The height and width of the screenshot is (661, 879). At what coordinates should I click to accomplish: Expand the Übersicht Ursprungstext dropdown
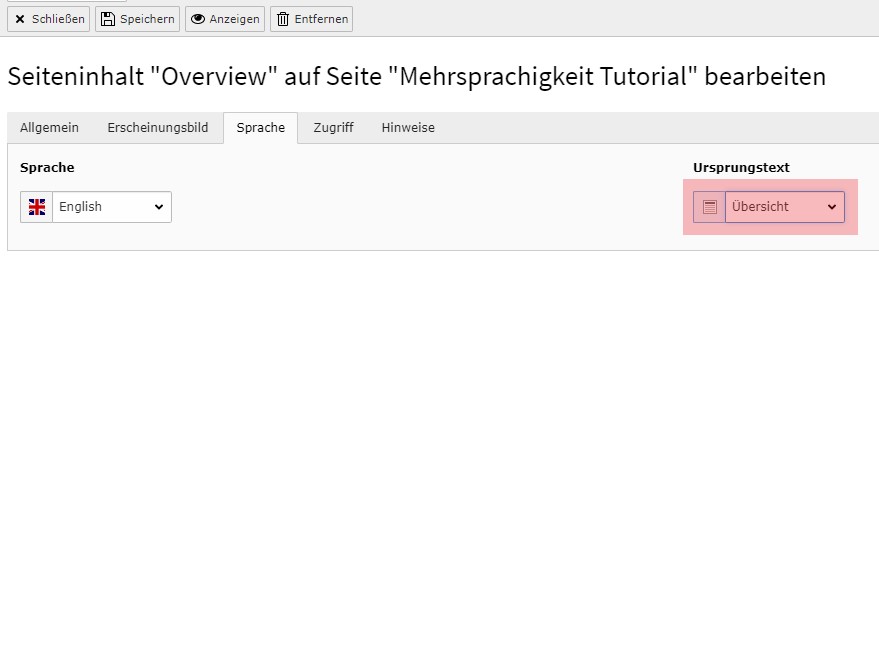point(785,207)
